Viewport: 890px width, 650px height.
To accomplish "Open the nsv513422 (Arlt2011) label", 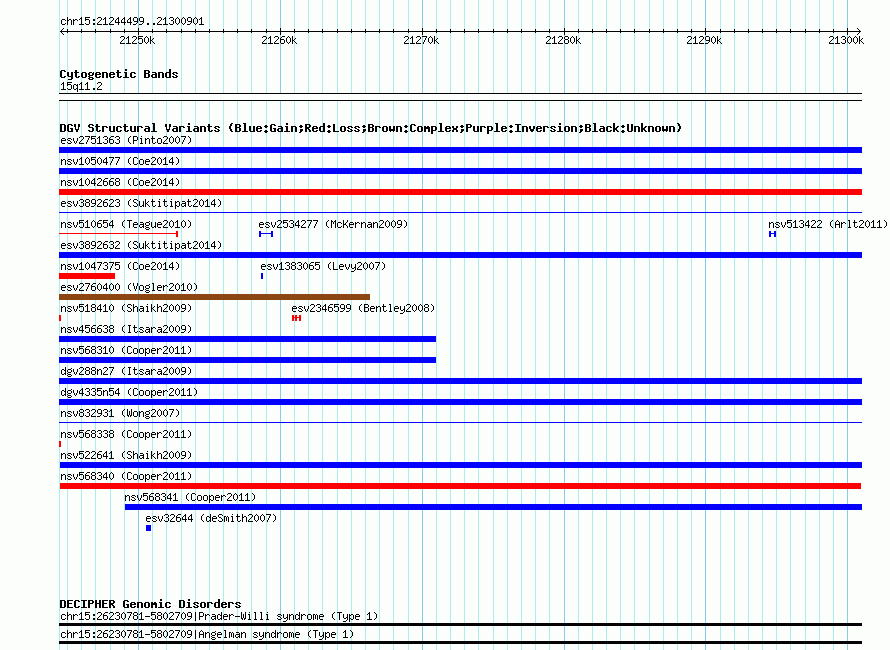I will pos(828,224).
